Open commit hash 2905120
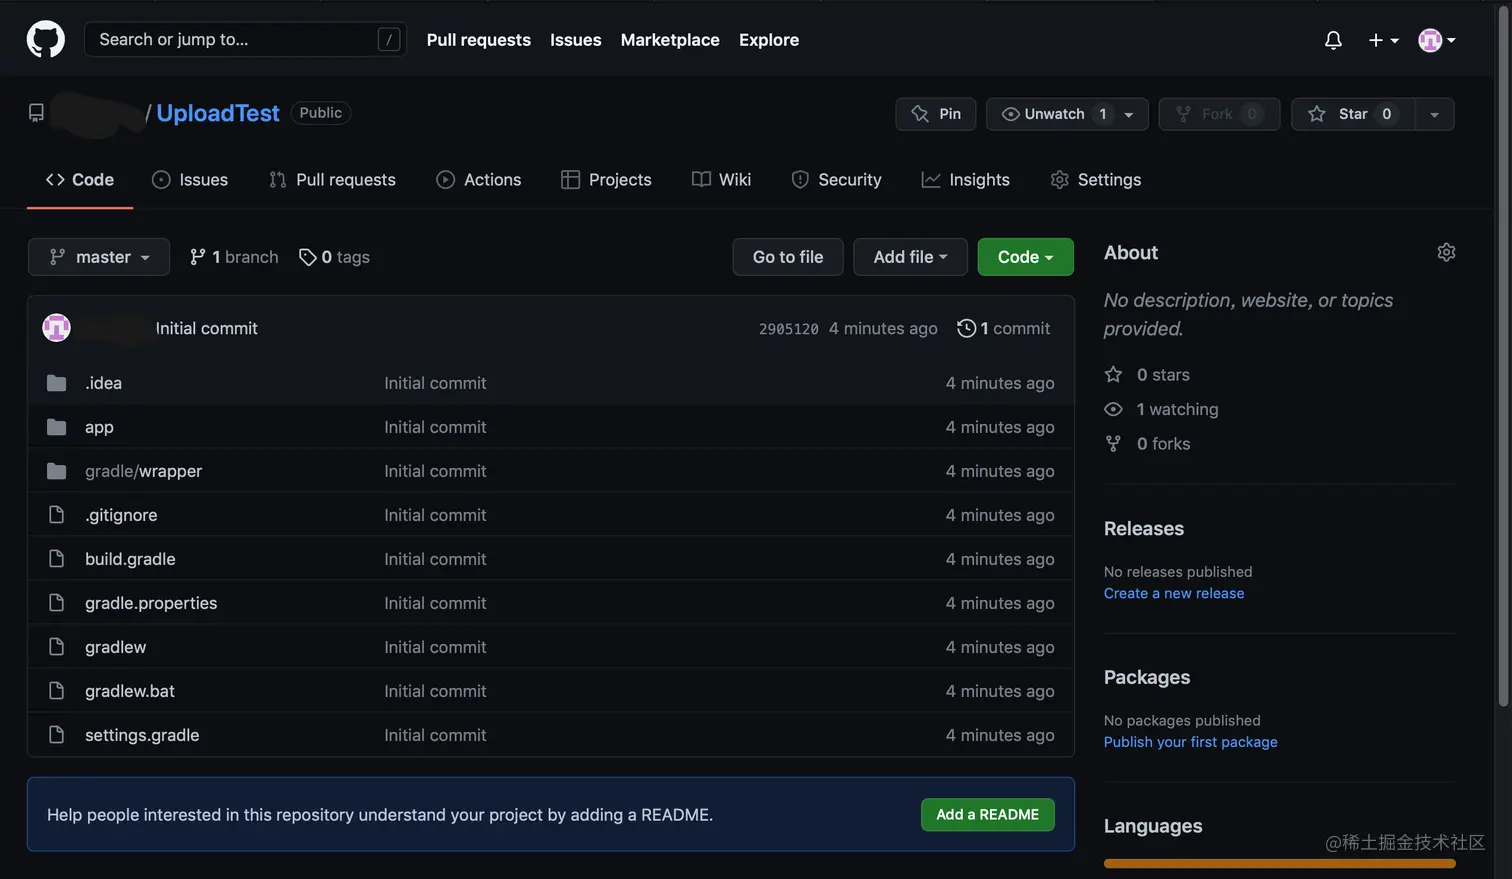Image resolution: width=1512 pixels, height=879 pixels. pos(788,329)
